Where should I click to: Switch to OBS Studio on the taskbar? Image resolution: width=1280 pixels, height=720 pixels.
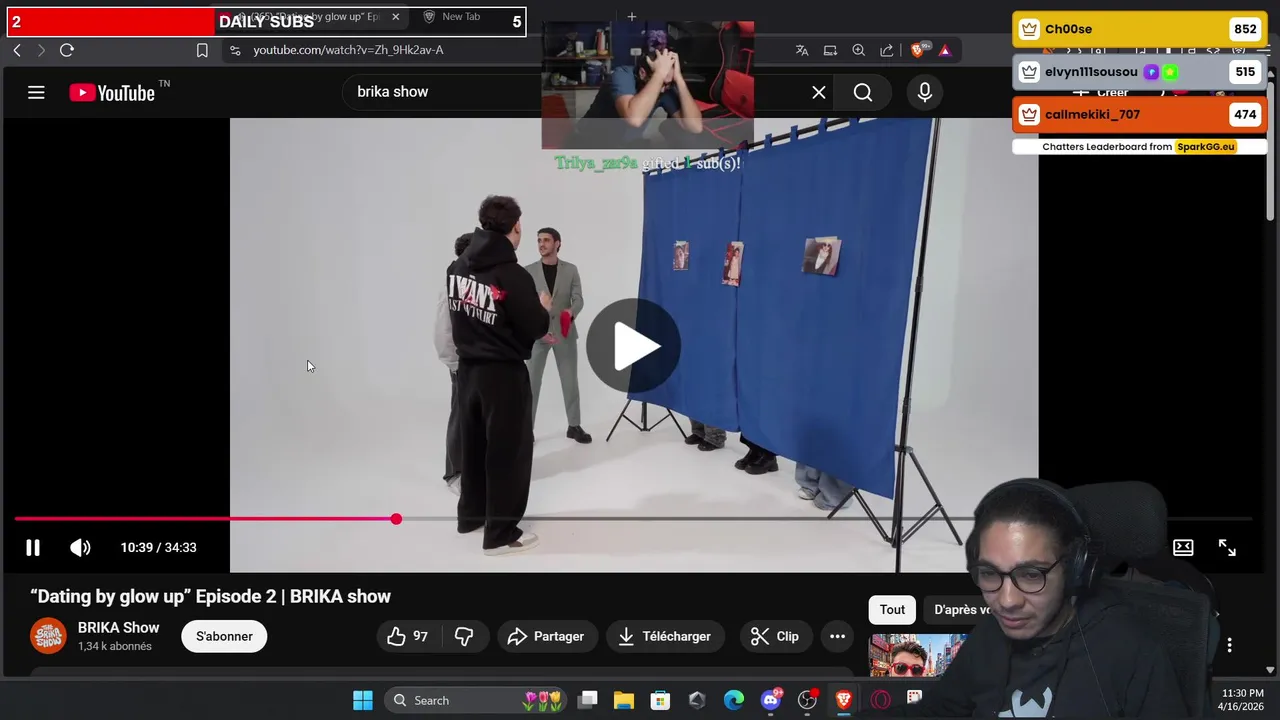pos(807,701)
